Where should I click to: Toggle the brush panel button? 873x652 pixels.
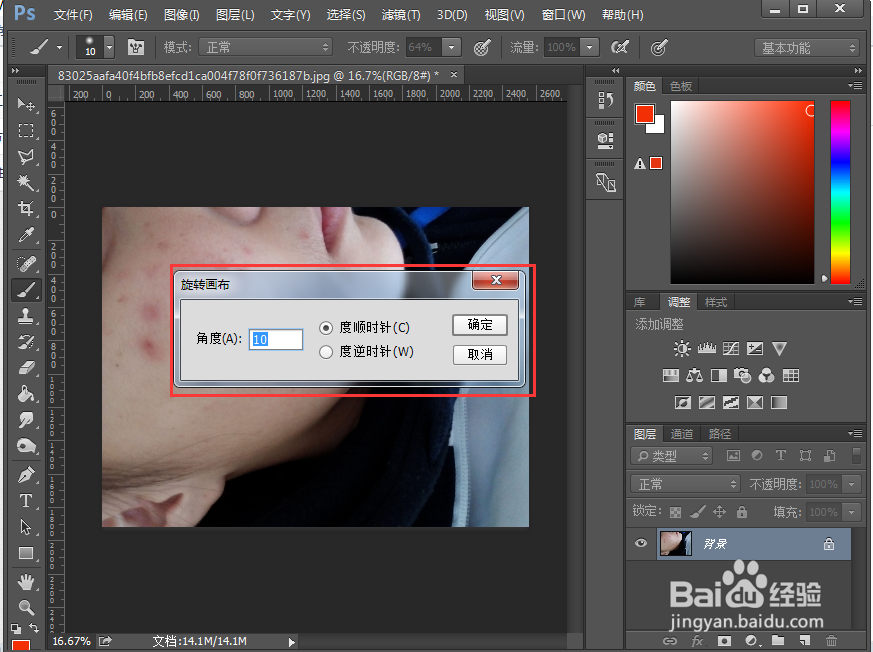pos(136,47)
